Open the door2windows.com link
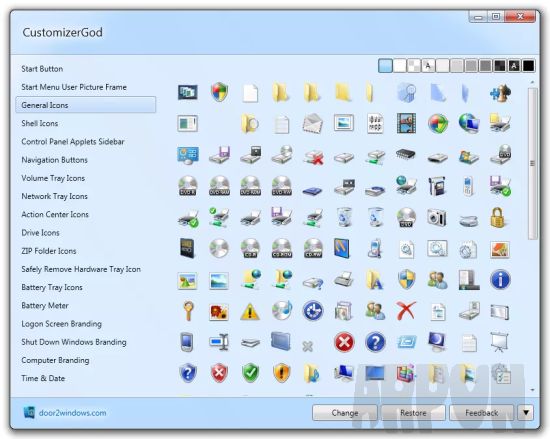Viewport: 550px width, 439px height. coord(73,413)
